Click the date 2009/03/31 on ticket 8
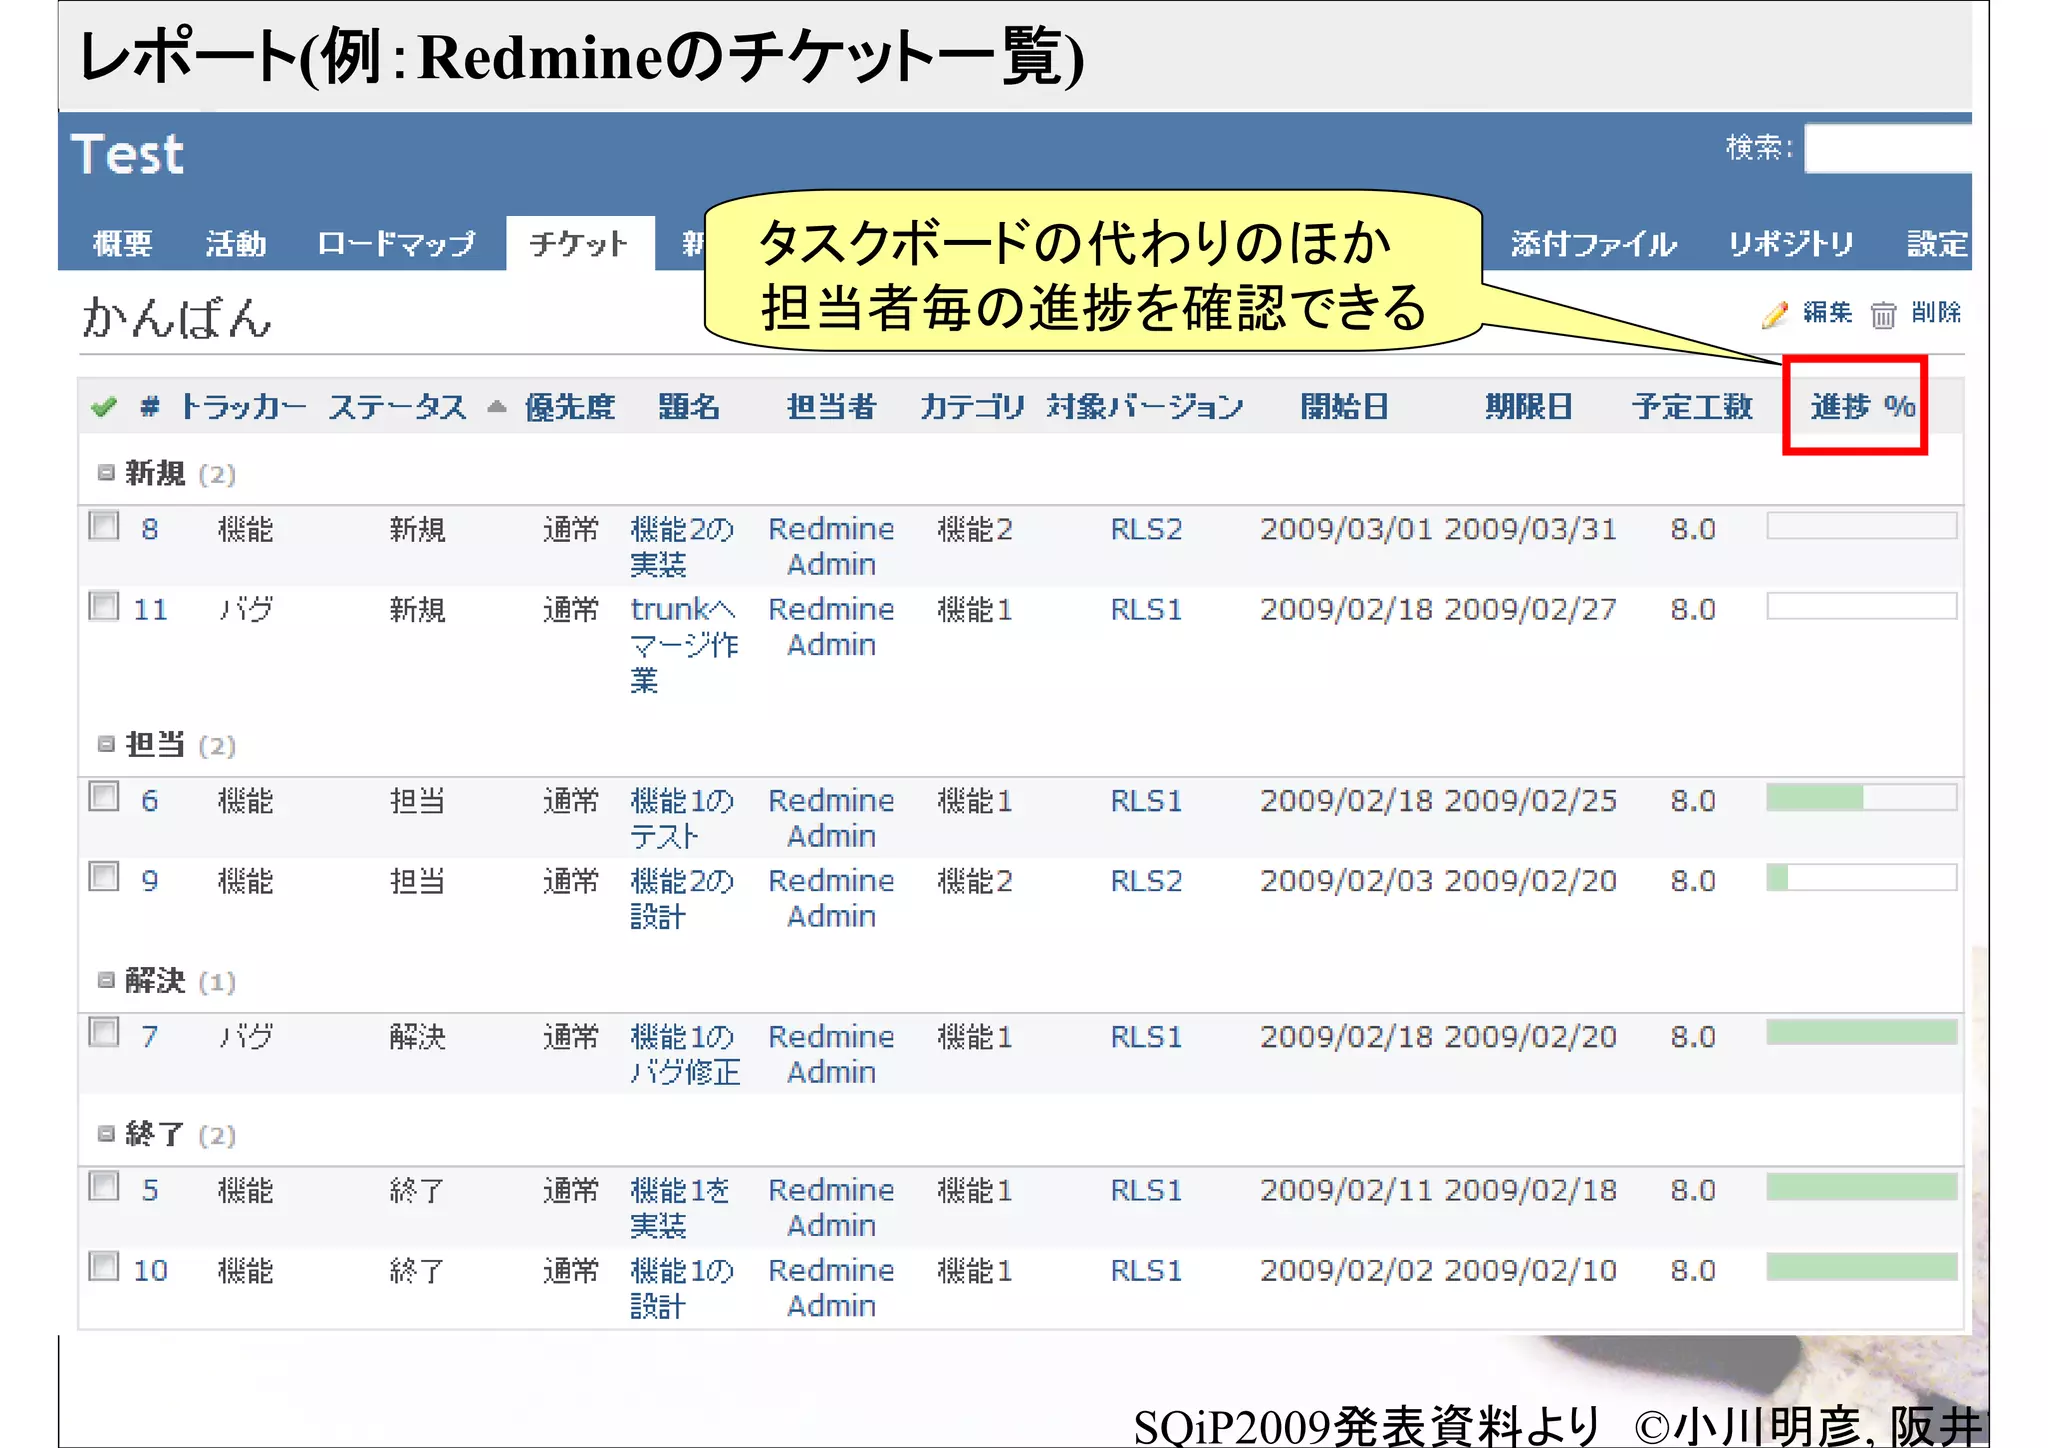 pyautogui.click(x=1530, y=529)
